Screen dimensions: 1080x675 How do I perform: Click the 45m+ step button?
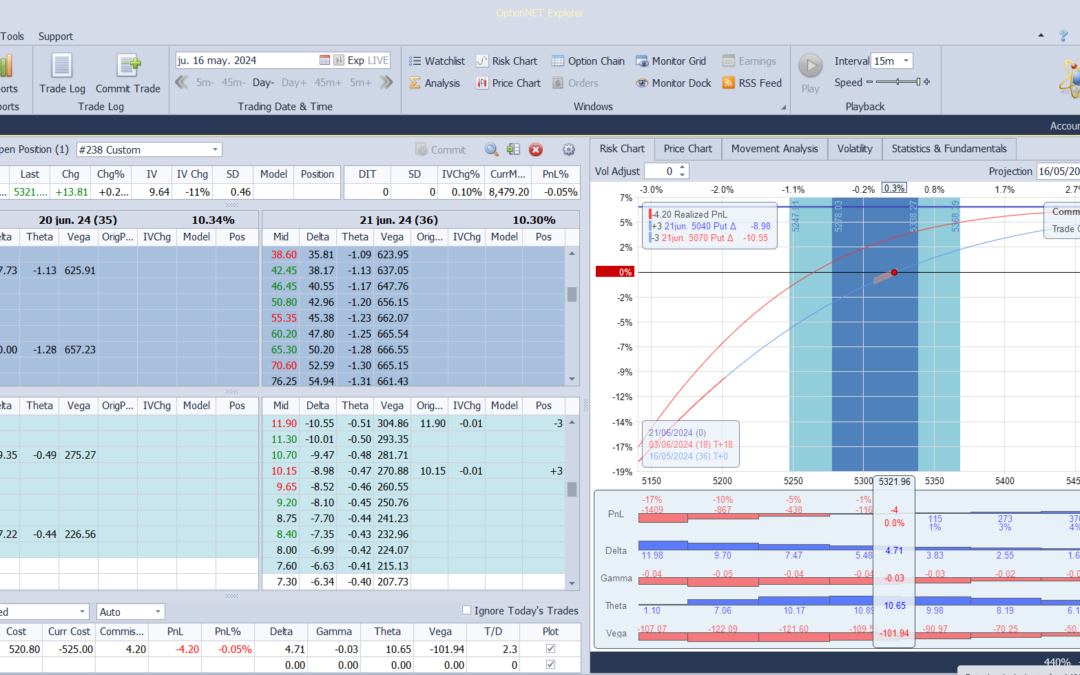[x=328, y=83]
